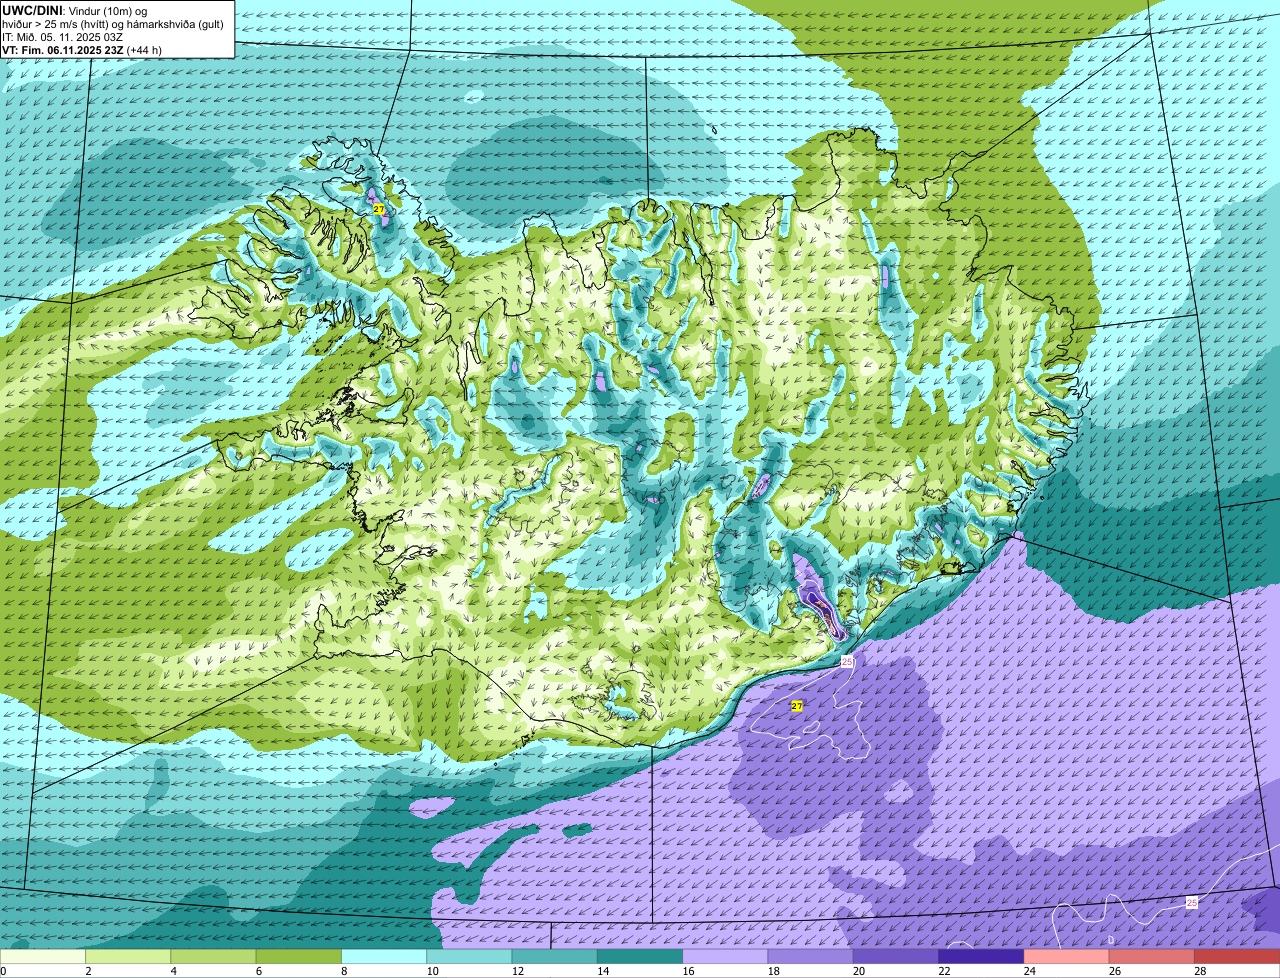This screenshot has width=1280, height=978.
Task: Click the yellow 27 gust marker off south coast
Action: pyautogui.click(x=797, y=706)
